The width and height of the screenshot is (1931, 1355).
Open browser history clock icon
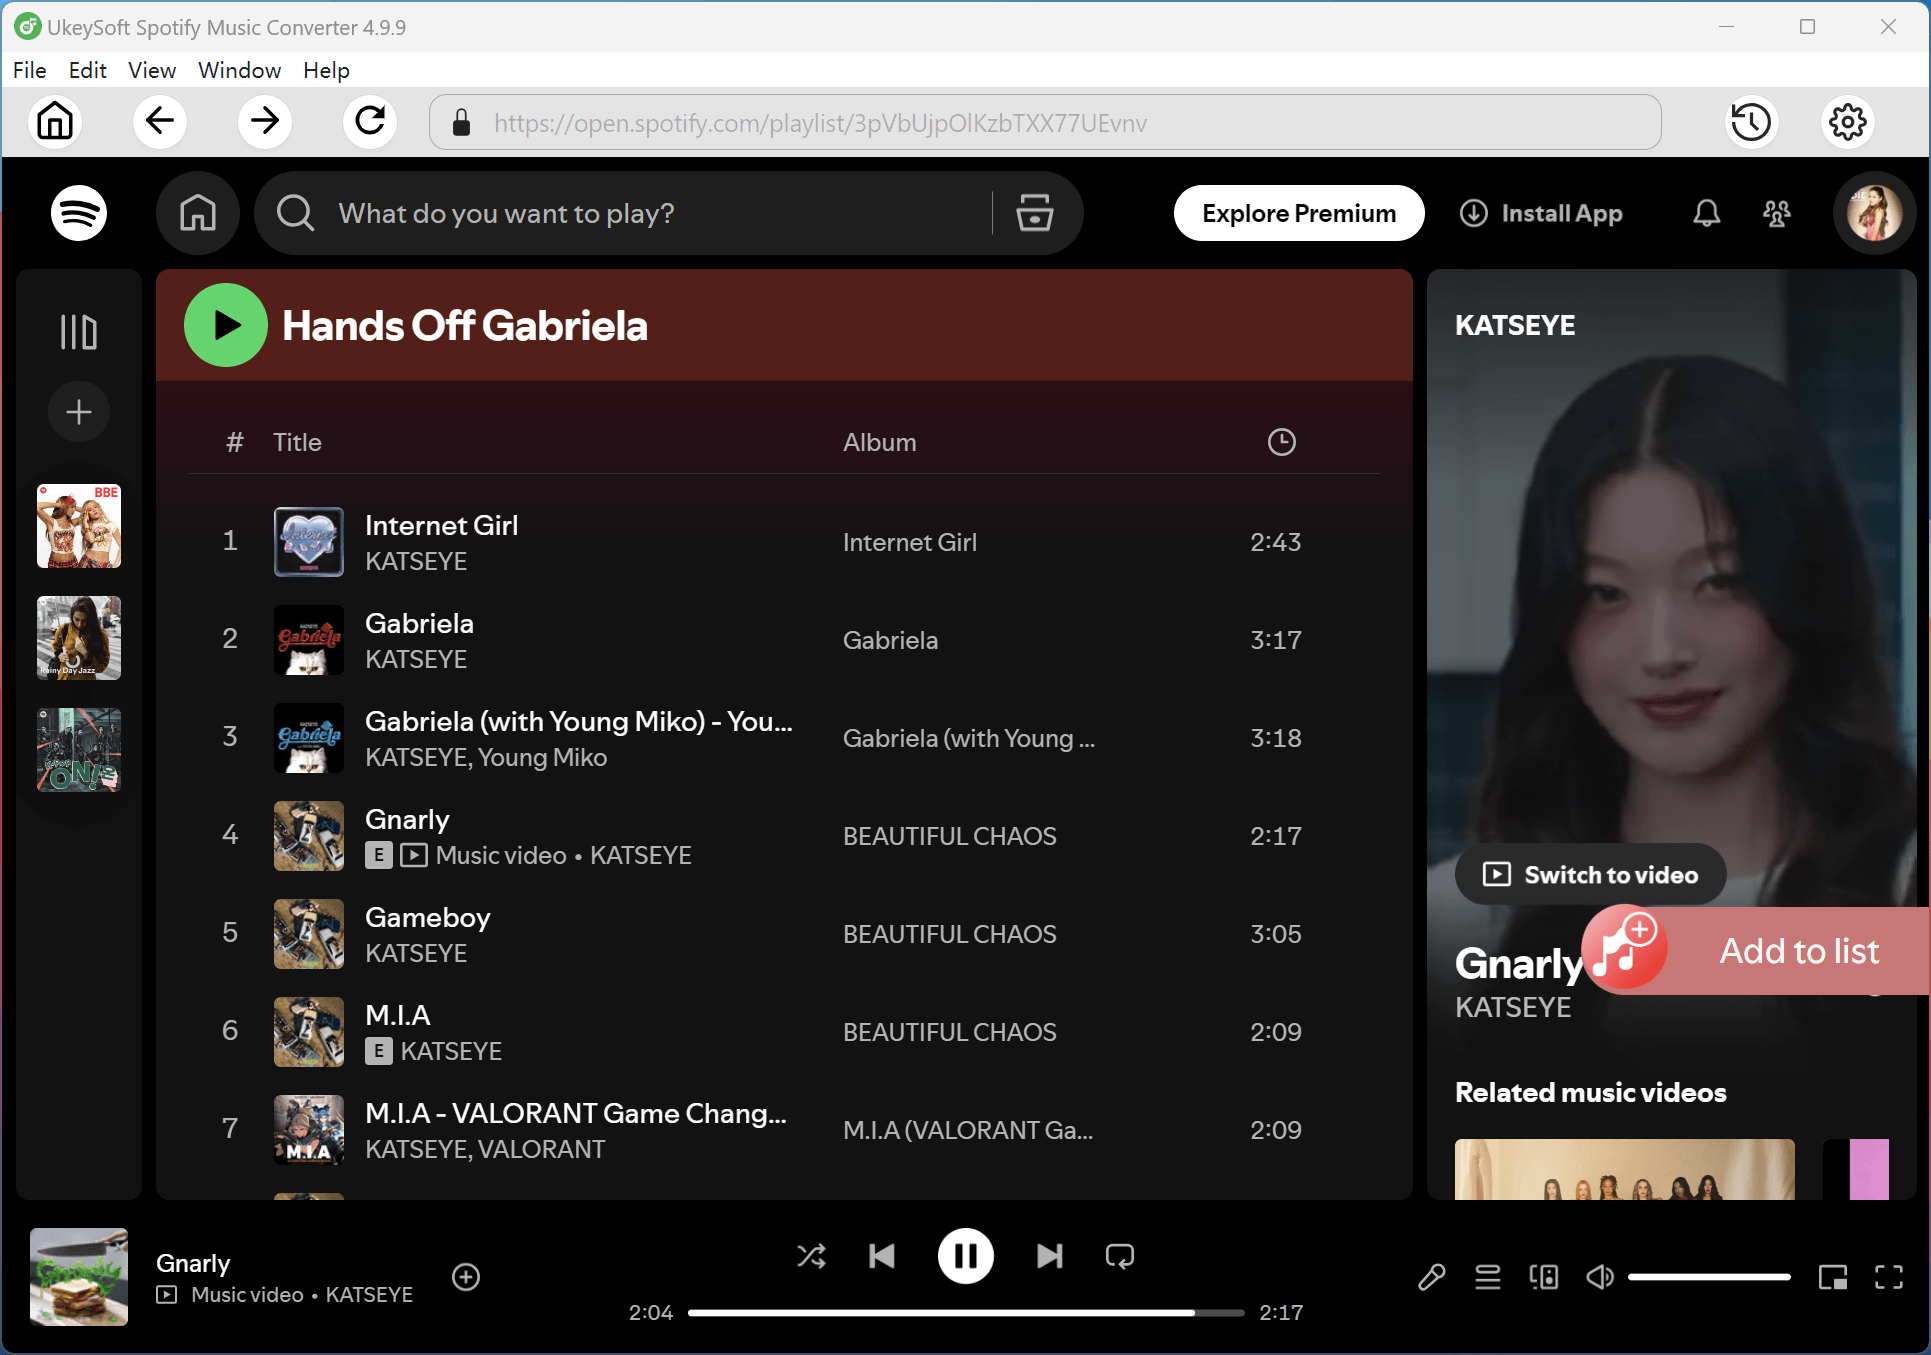[1751, 122]
